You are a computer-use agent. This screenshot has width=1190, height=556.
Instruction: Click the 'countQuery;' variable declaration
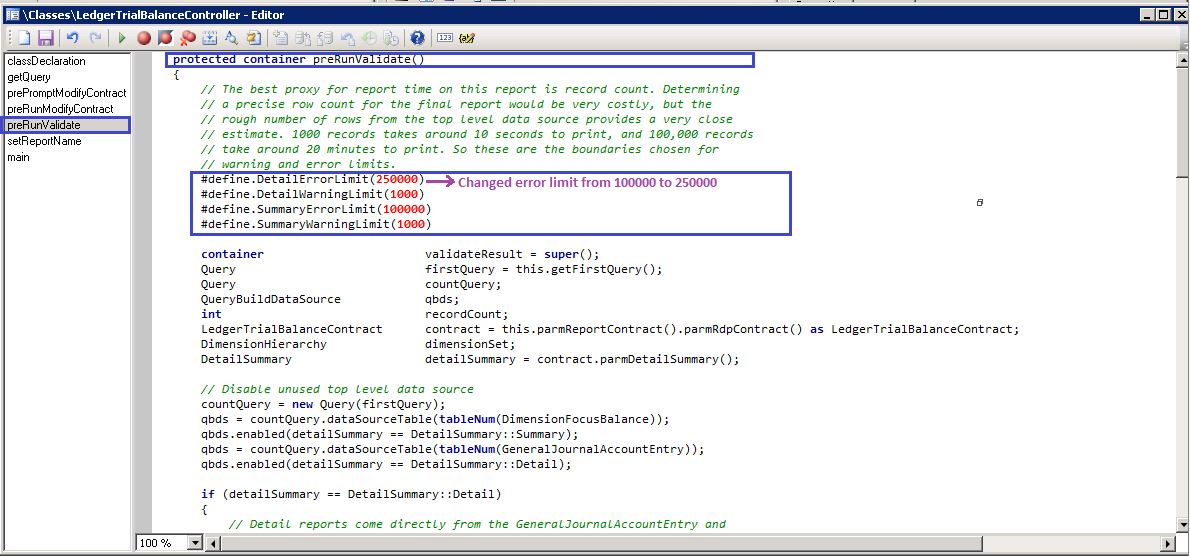(x=463, y=284)
